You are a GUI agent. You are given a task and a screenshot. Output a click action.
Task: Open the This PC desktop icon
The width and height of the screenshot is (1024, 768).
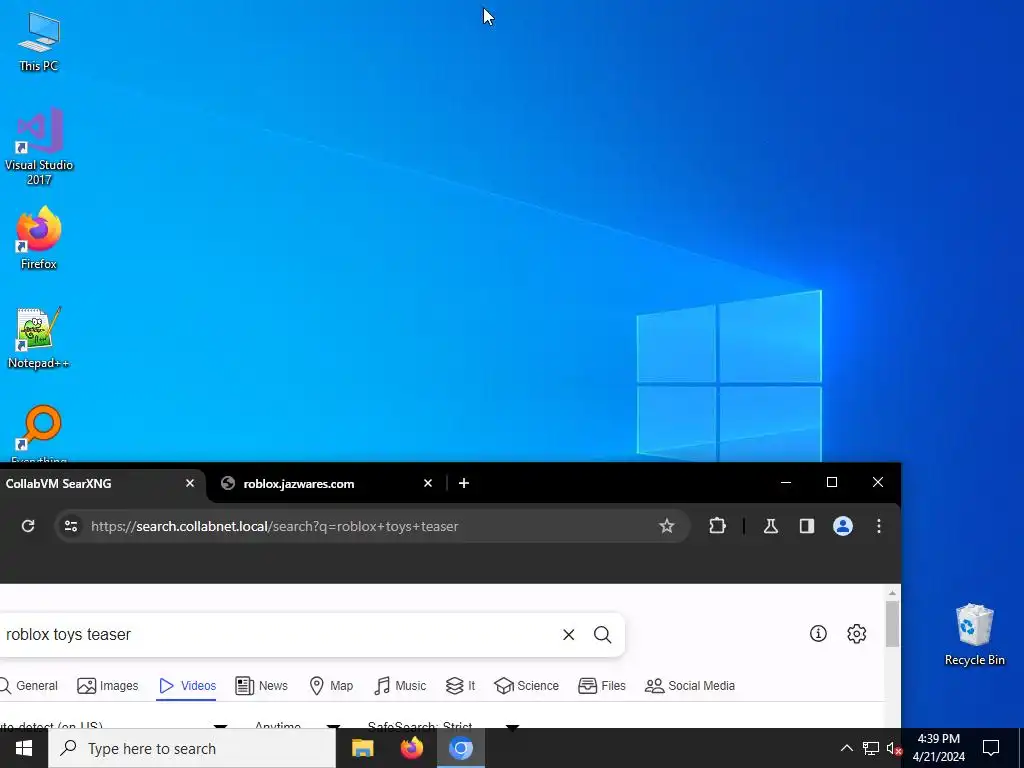coord(39,41)
